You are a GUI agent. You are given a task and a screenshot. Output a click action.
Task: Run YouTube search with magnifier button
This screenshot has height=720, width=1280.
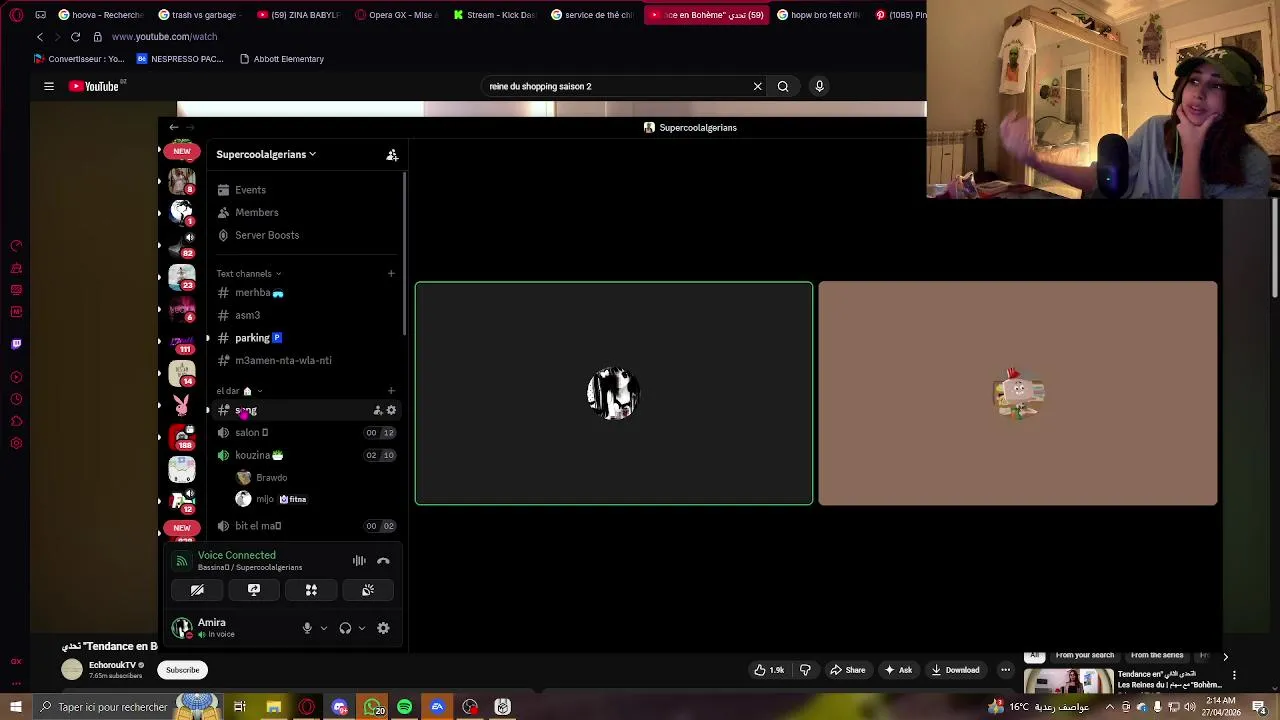point(783,86)
